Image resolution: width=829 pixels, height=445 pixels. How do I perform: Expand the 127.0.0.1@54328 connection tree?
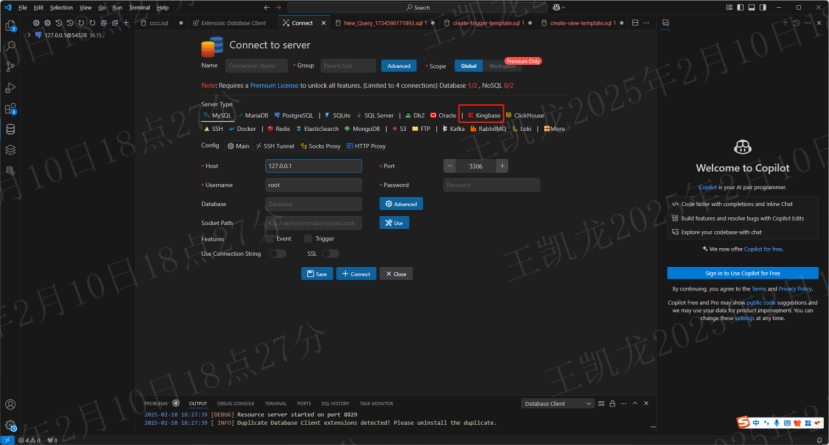[29, 35]
